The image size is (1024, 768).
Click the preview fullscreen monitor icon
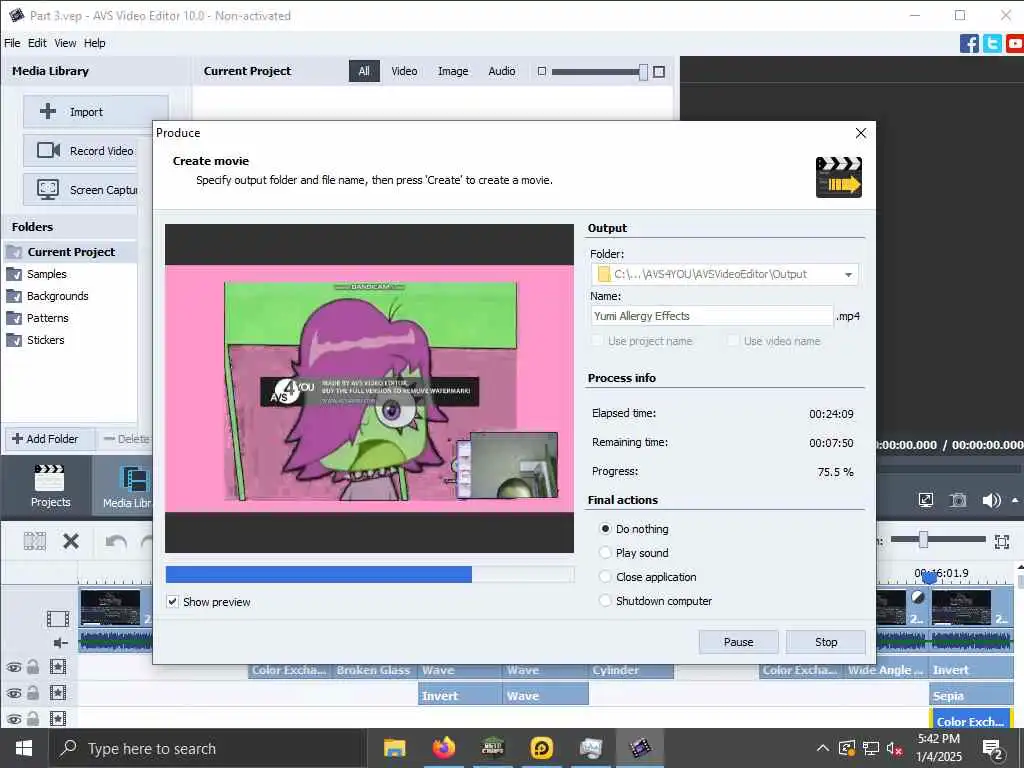coord(925,501)
